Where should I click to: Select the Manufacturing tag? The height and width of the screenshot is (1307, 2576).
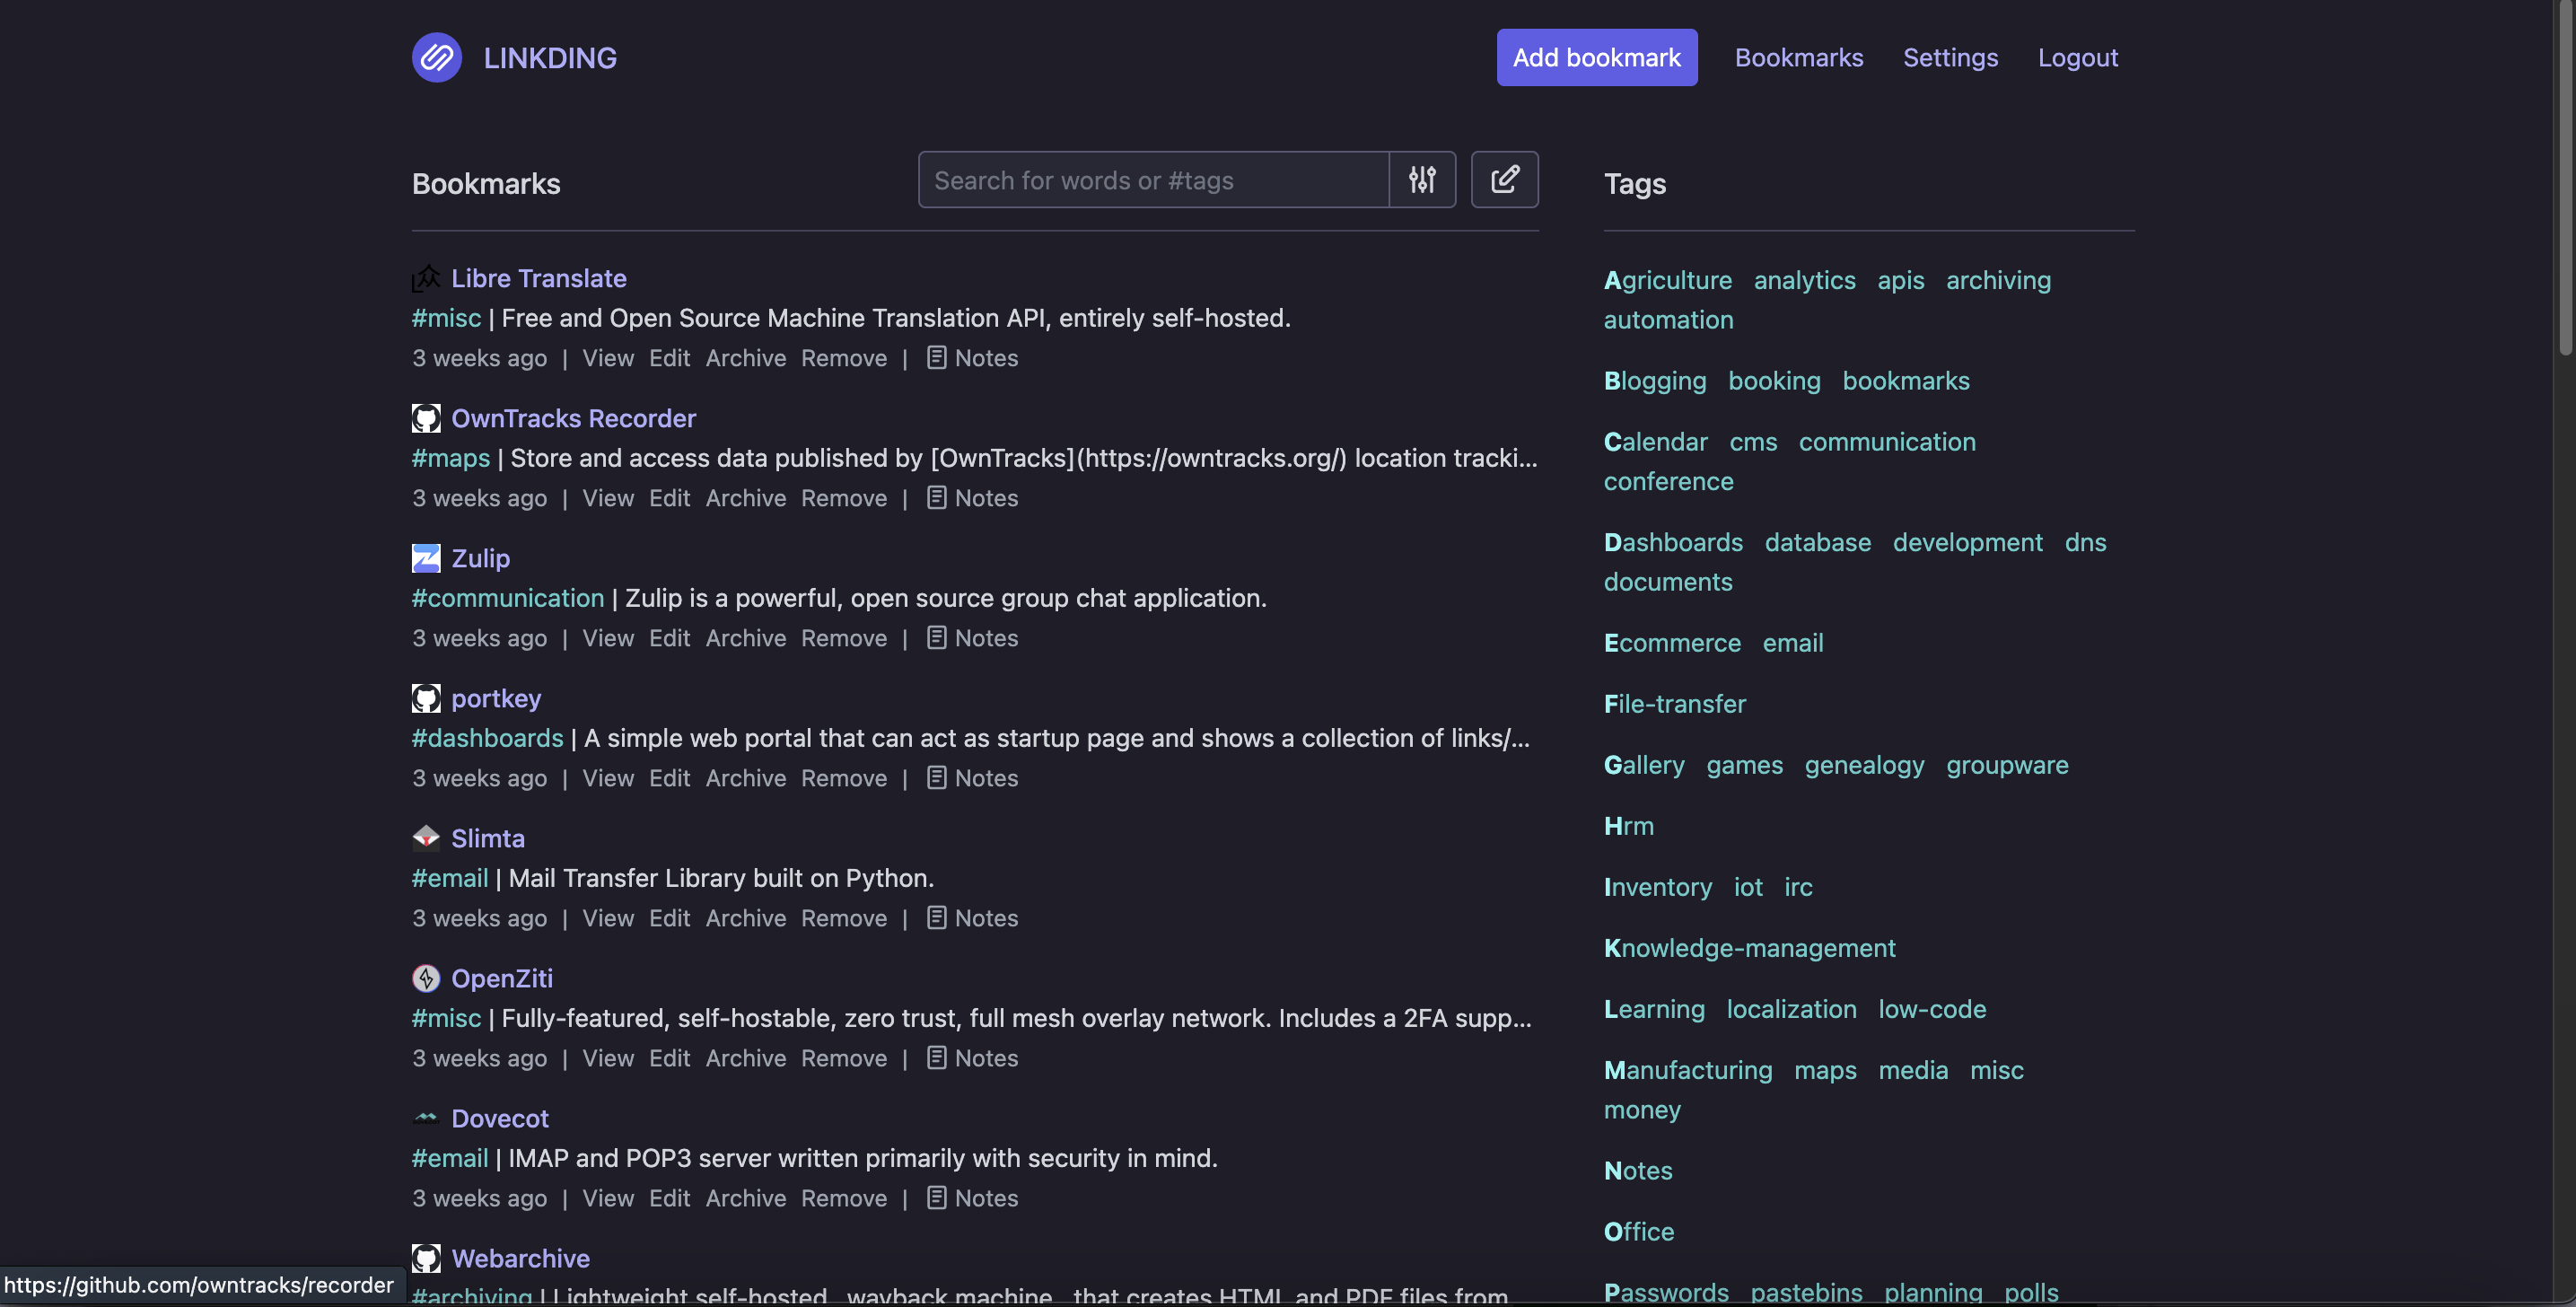point(1688,1070)
